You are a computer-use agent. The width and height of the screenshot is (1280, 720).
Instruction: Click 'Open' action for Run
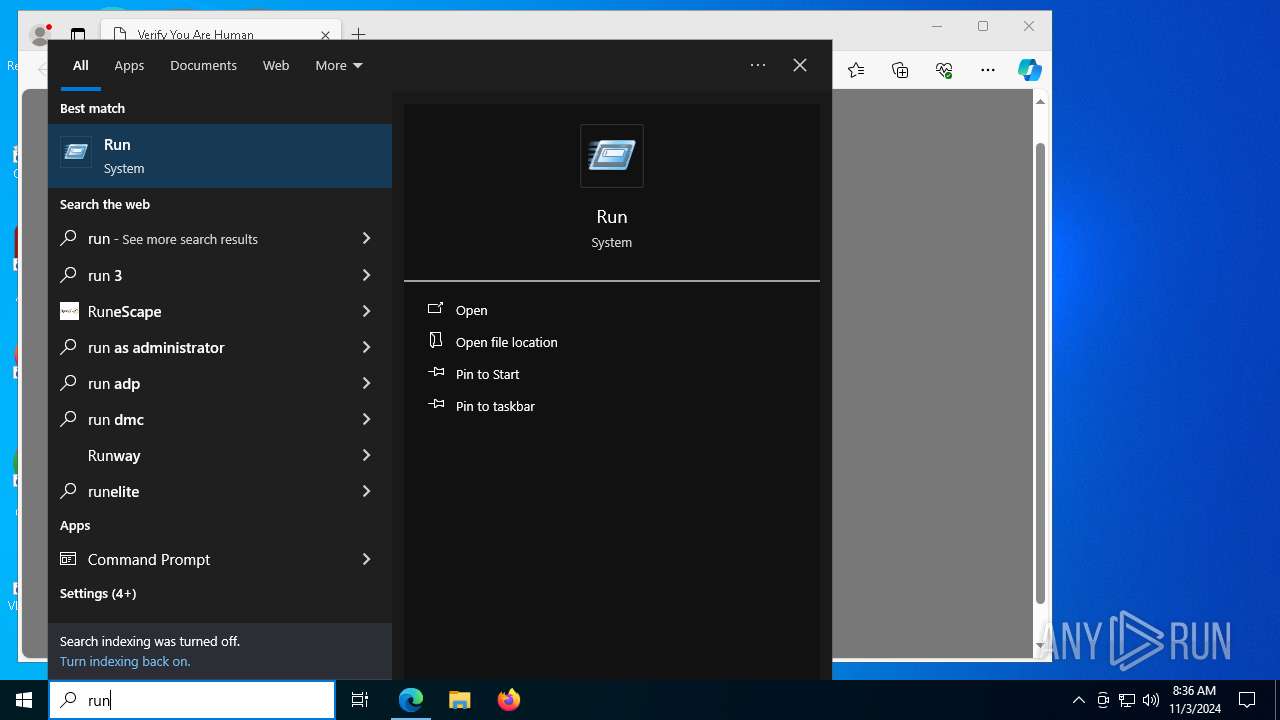coord(472,310)
